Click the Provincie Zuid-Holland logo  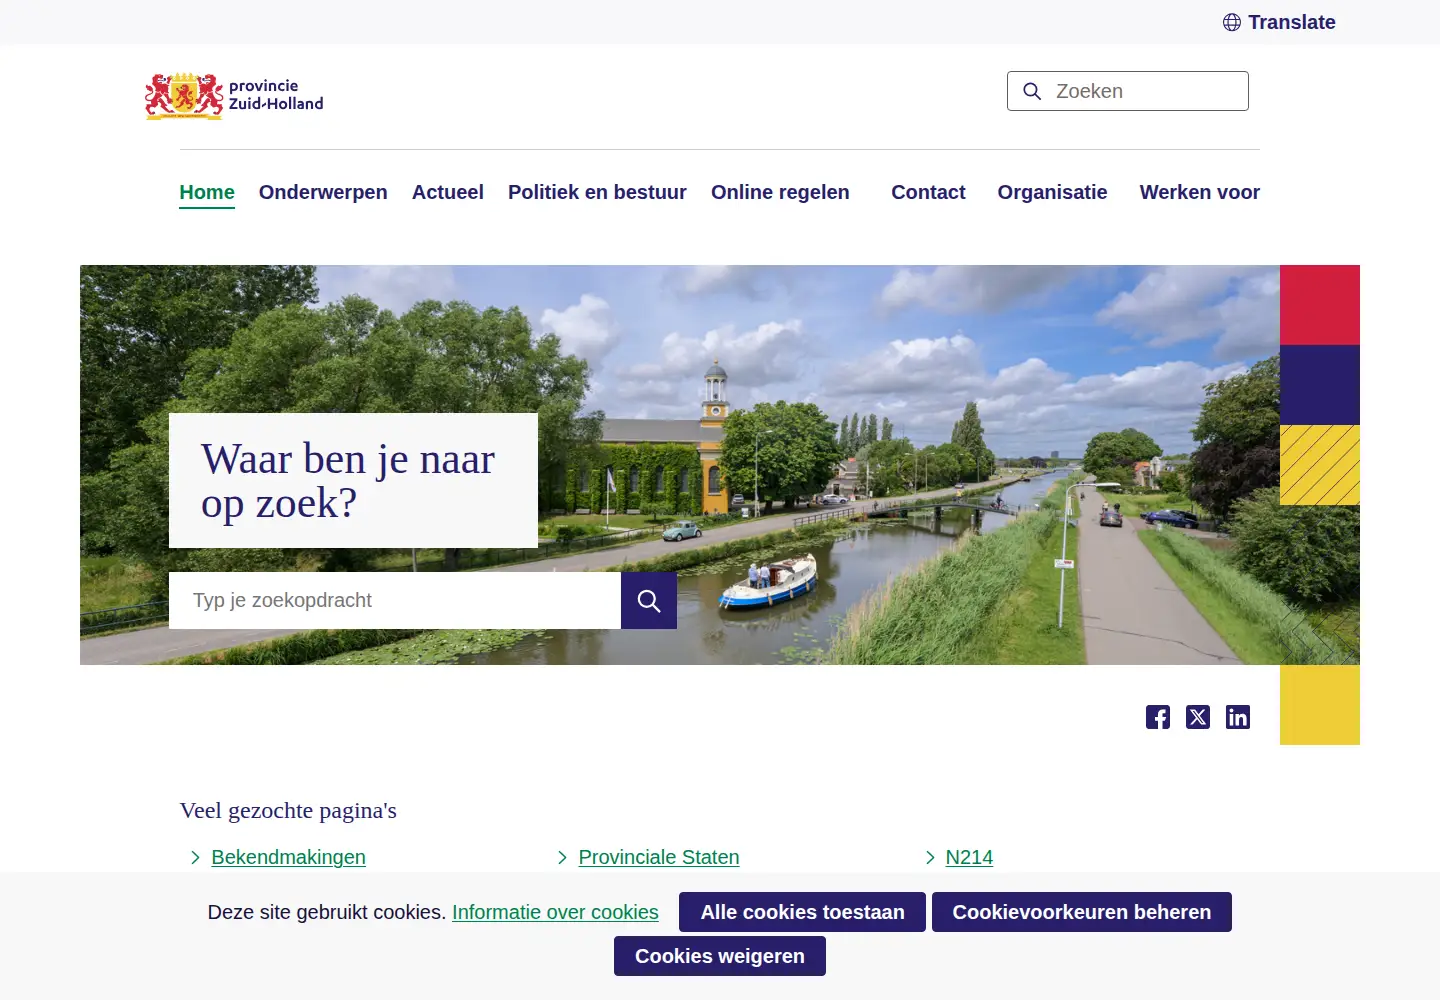pos(234,96)
